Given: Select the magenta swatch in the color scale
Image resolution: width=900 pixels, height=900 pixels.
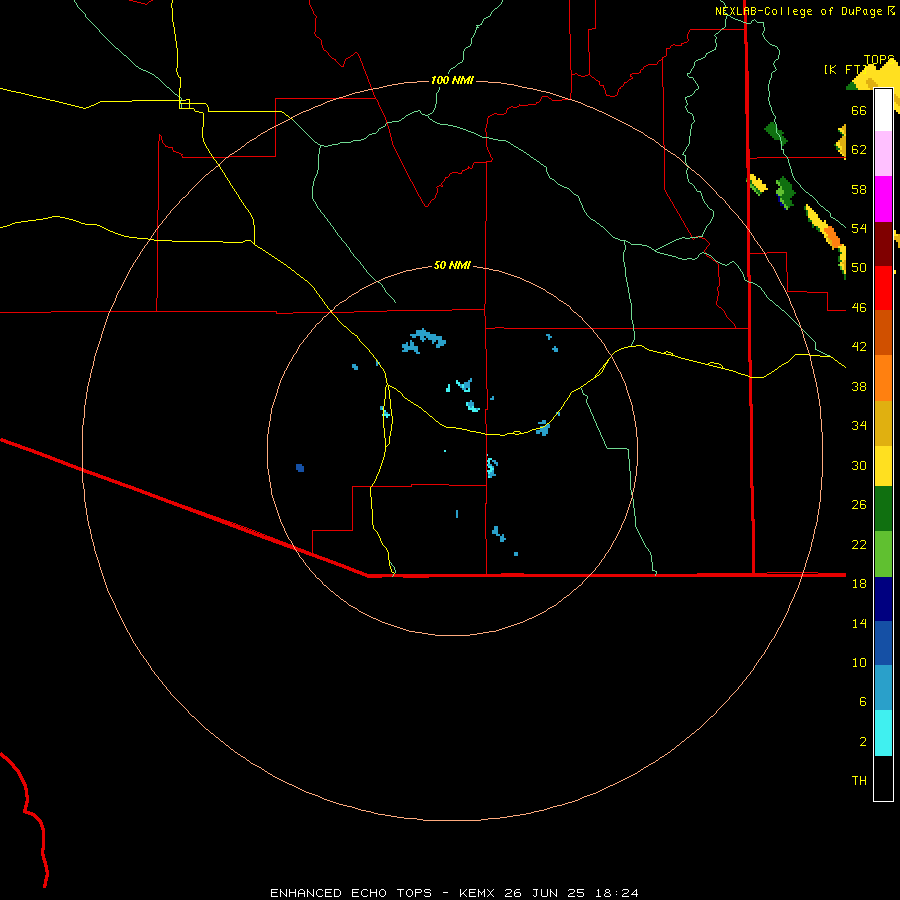Looking at the screenshot, I should (x=883, y=199).
